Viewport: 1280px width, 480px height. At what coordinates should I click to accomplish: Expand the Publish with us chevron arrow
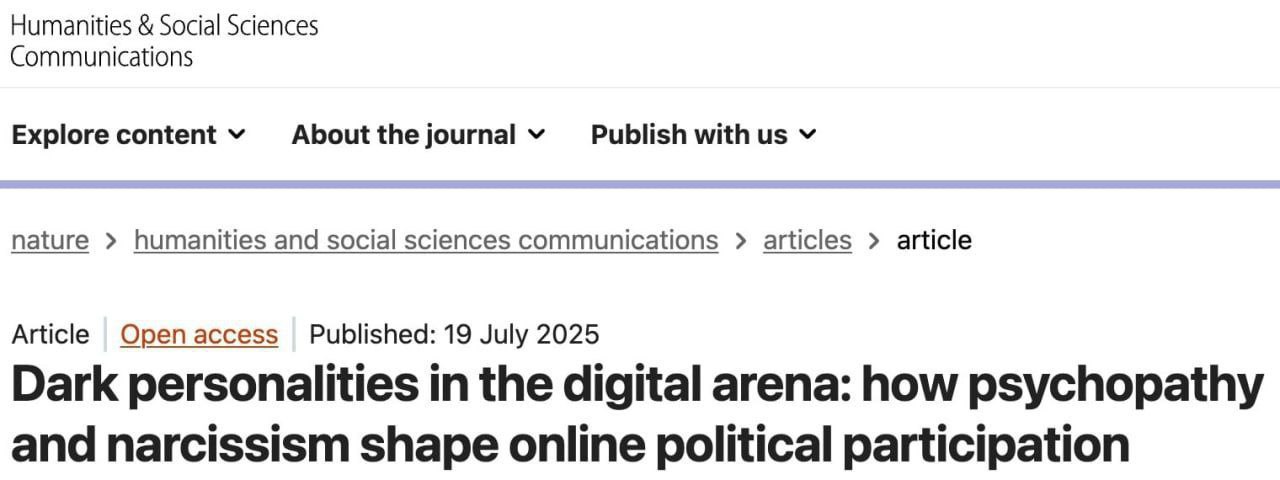tap(808, 134)
